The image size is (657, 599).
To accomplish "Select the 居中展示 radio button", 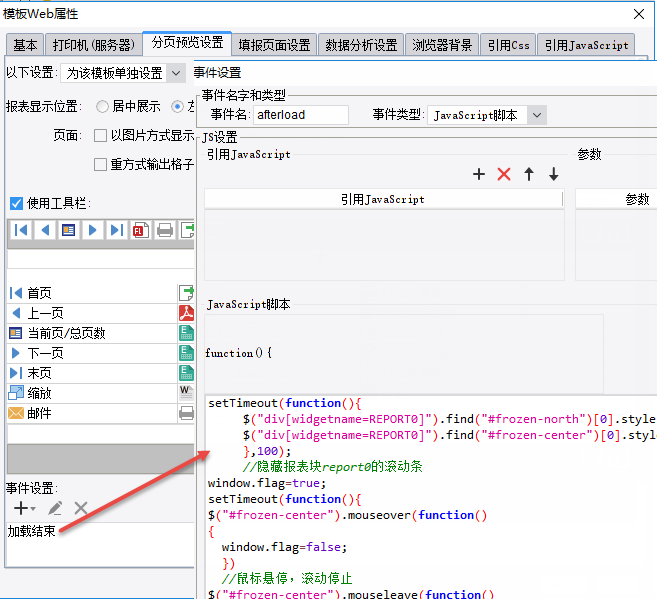I will click(x=102, y=106).
